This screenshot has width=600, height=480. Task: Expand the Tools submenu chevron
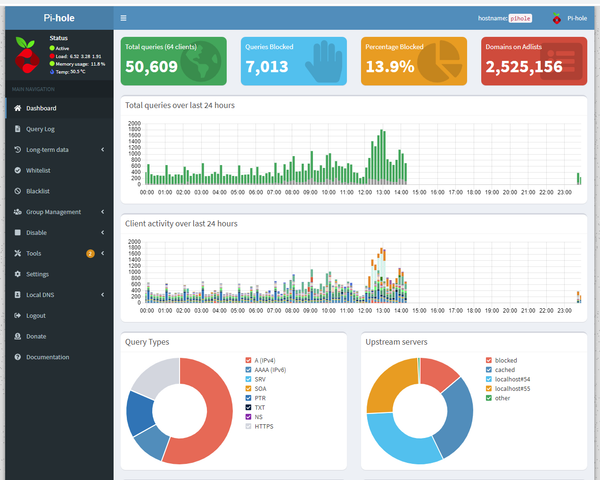pyautogui.click(x=103, y=253)
